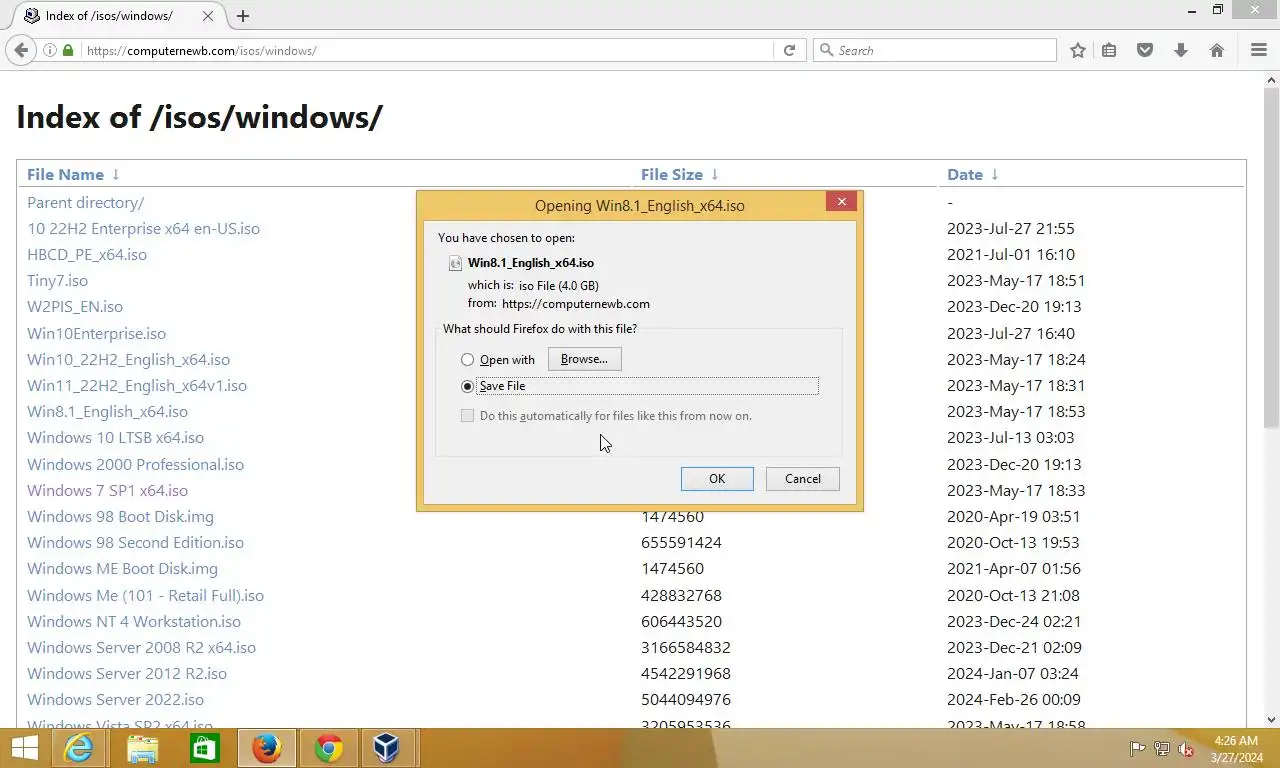Open File Explorer from taskbar
The width and height of the screenshot is (1280, 768).
coord(142,748)
